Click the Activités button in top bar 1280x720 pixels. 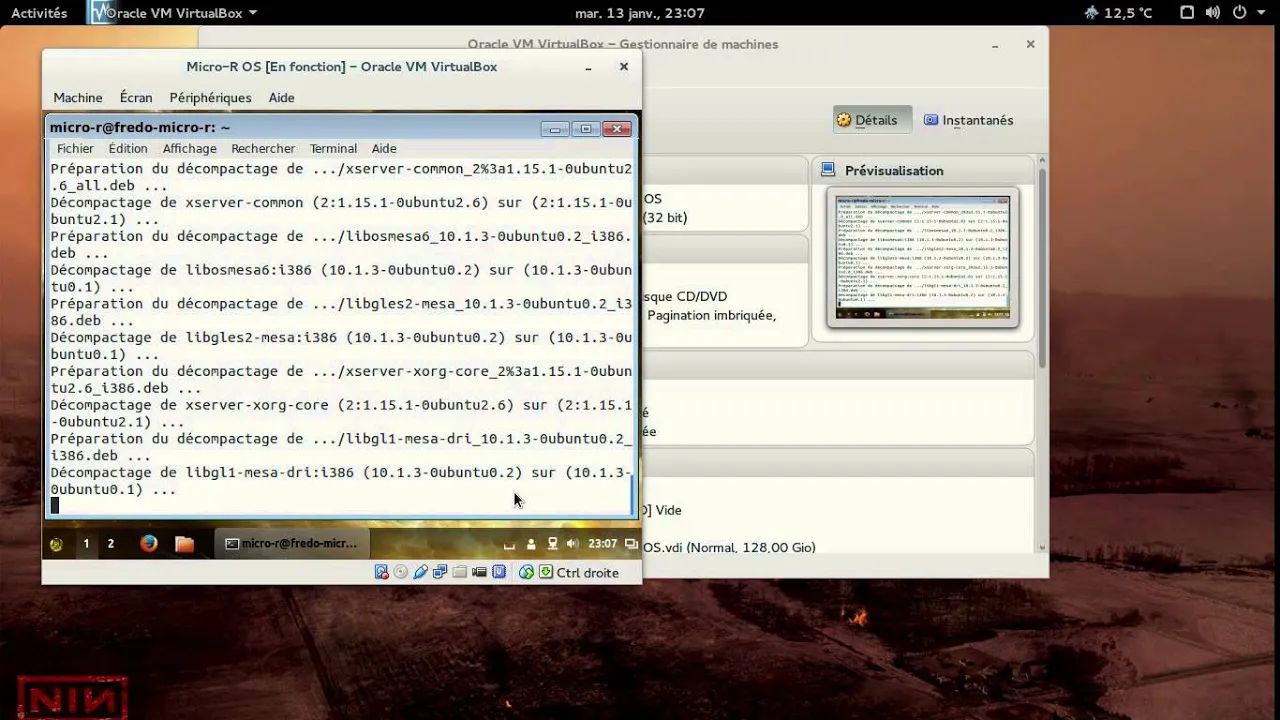(39, 13)
